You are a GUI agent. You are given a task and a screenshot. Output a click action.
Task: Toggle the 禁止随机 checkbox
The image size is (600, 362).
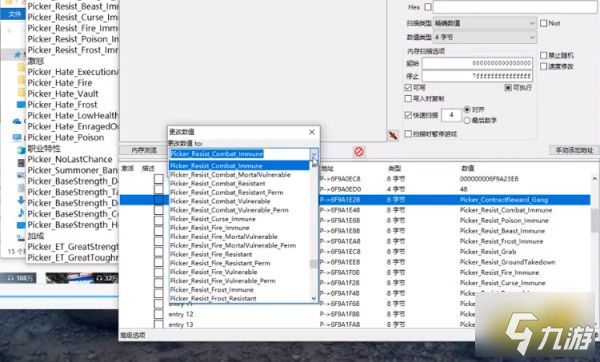pyautogui.click(x=543, y=55)
